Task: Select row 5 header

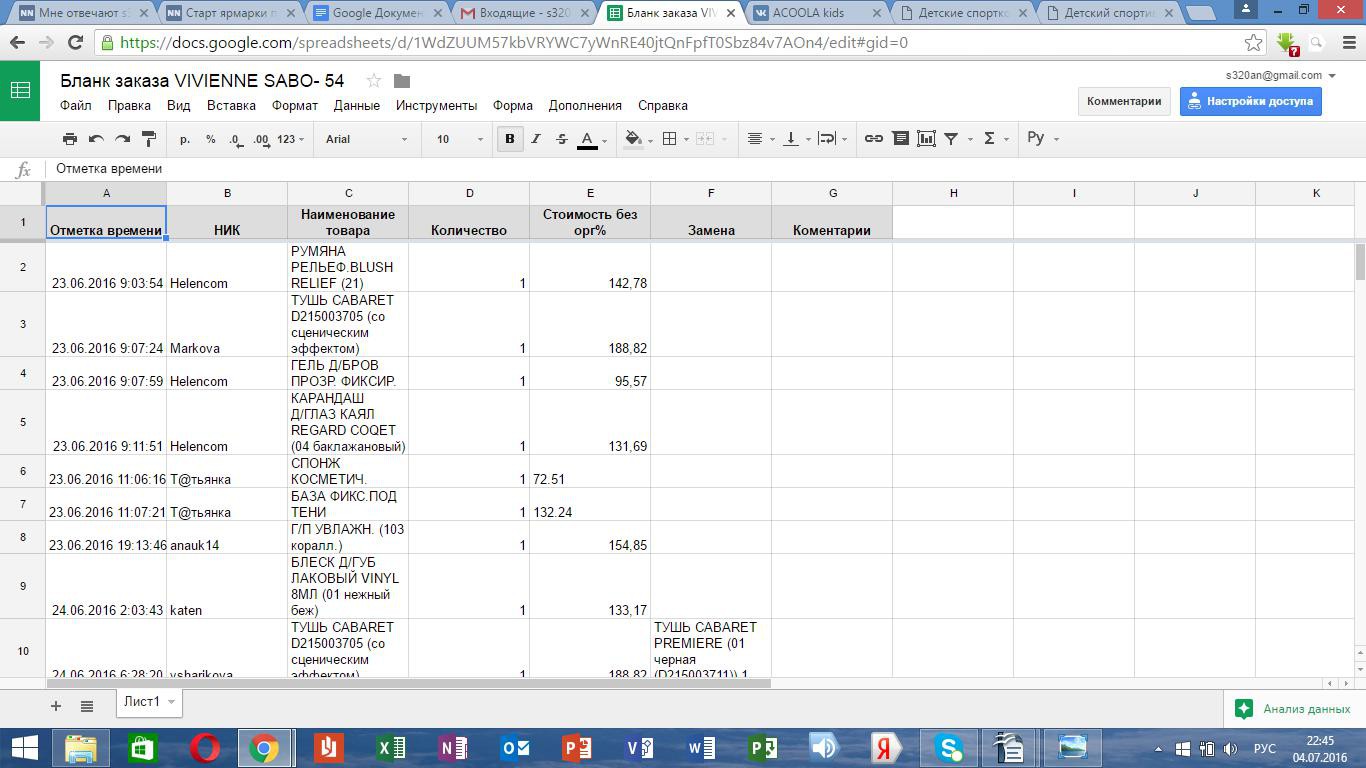Action: (x=22, y=422)
